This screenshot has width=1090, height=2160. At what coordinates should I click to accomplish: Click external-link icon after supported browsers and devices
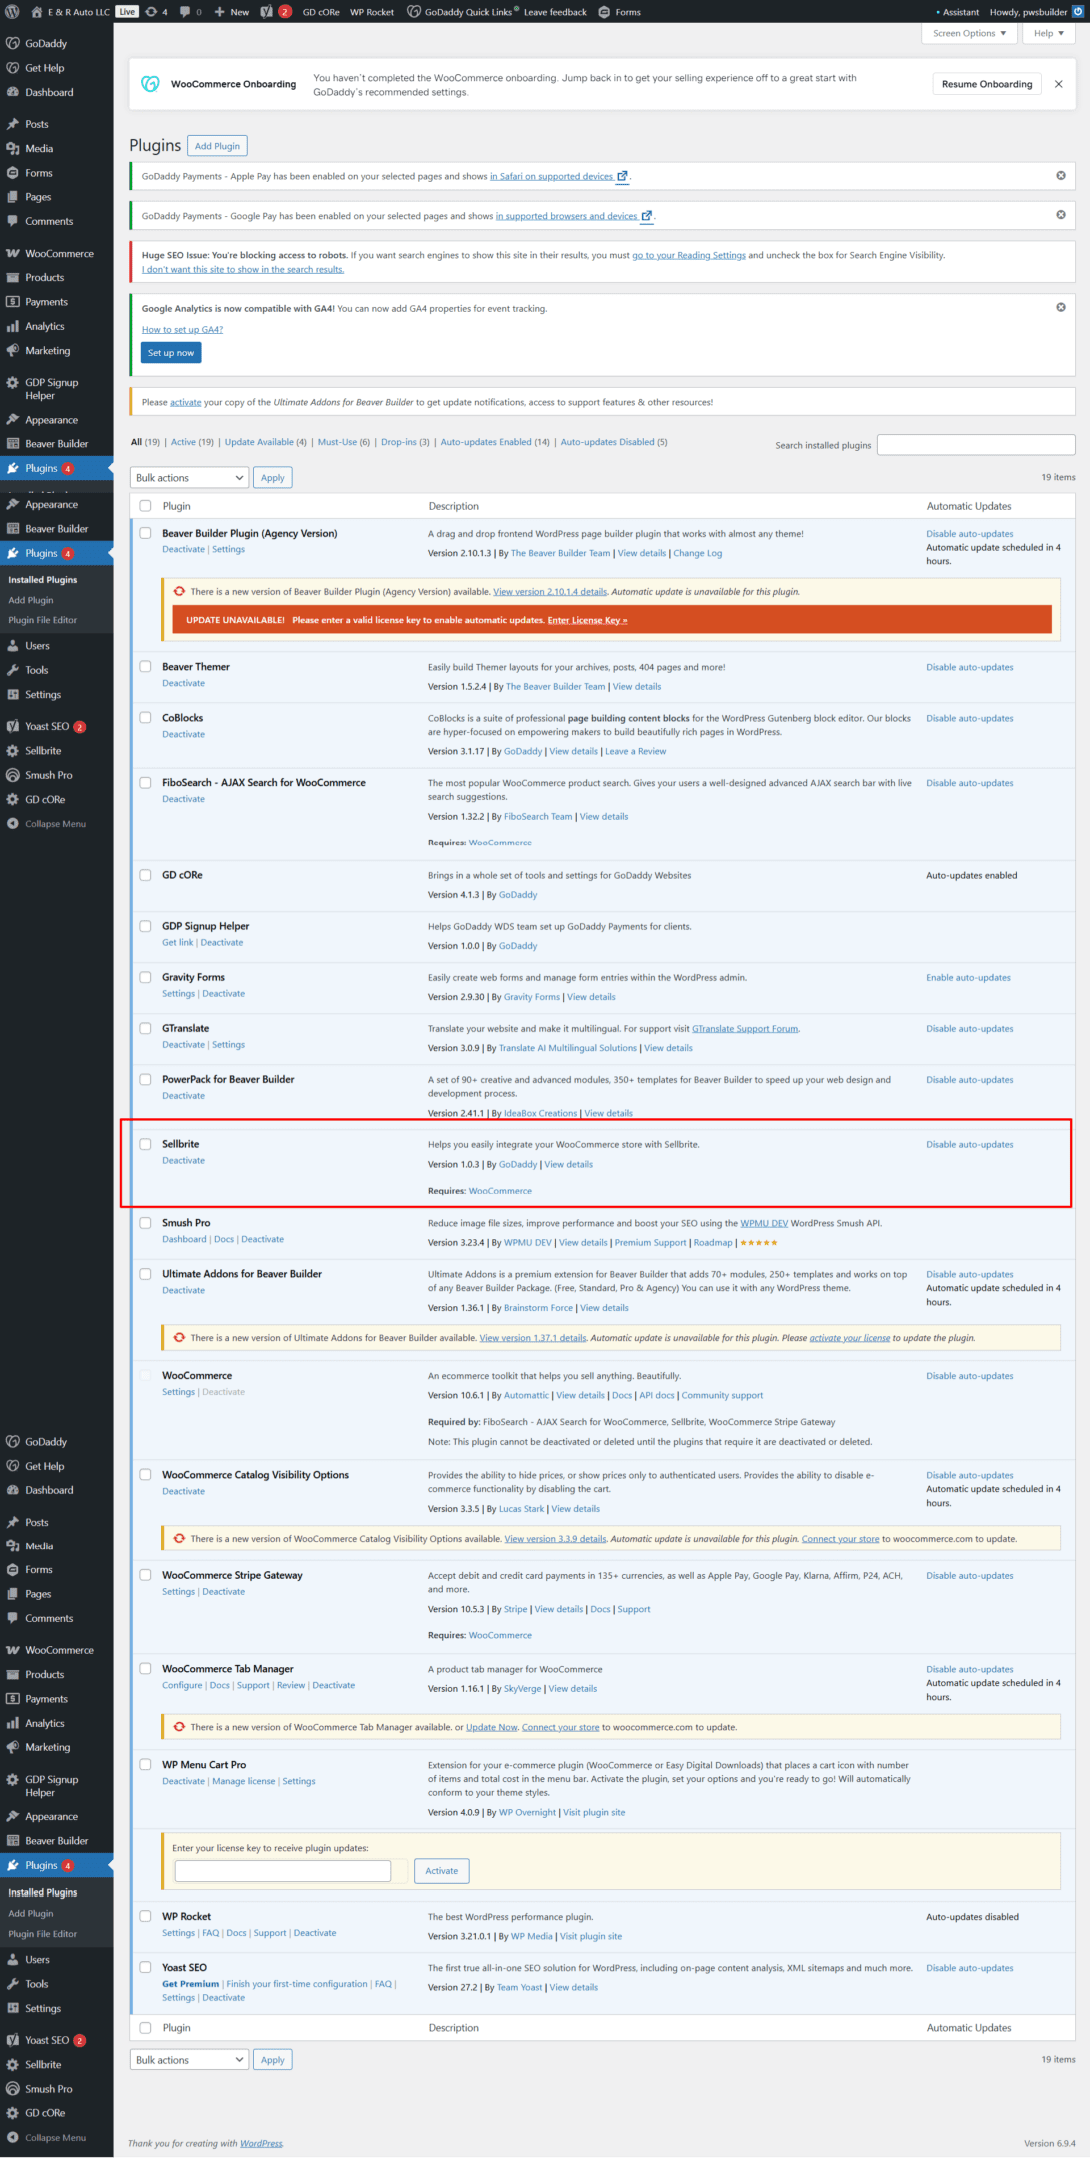(x=646, y=216)
